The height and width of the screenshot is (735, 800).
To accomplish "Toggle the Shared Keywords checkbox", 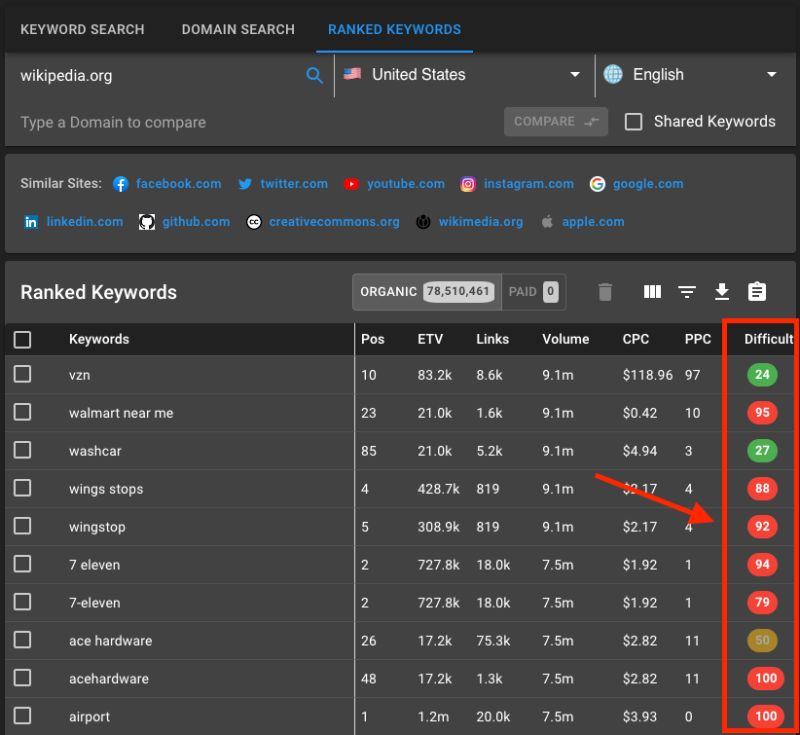I will 633,122.
